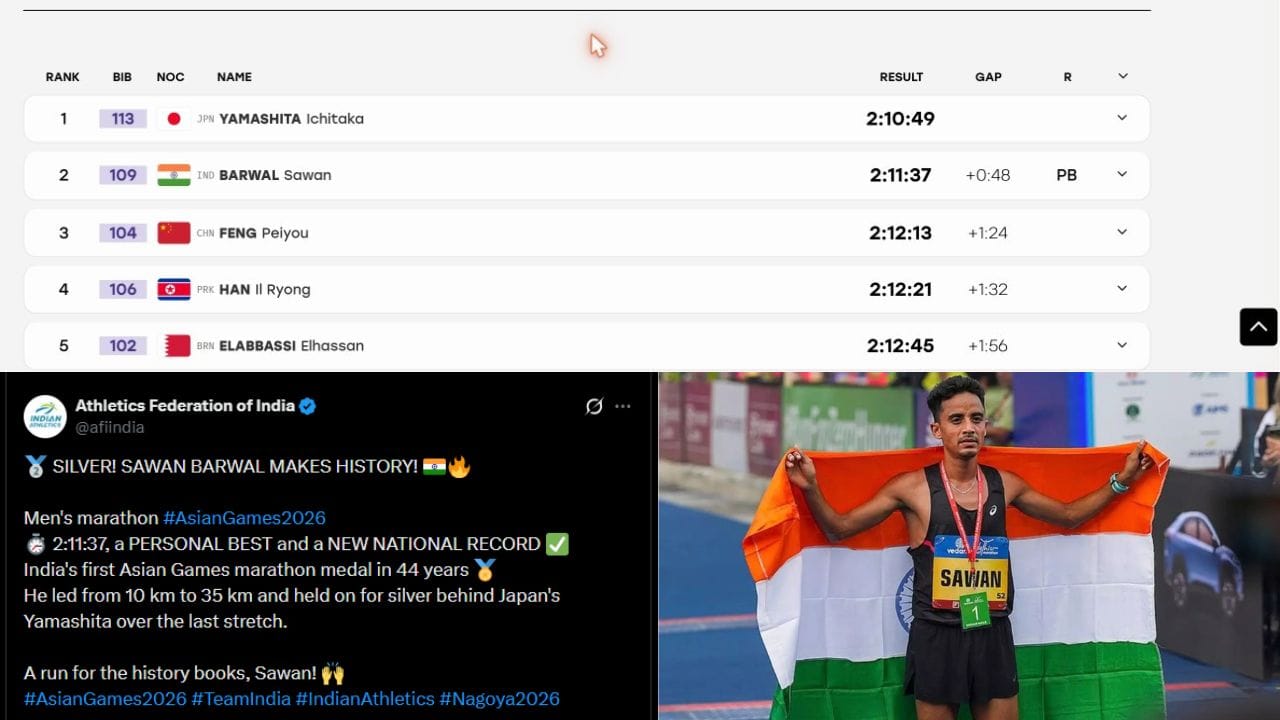The image size is (1280, 720).
Task: Click the gap value +1:32
Action: click(988, 290)
